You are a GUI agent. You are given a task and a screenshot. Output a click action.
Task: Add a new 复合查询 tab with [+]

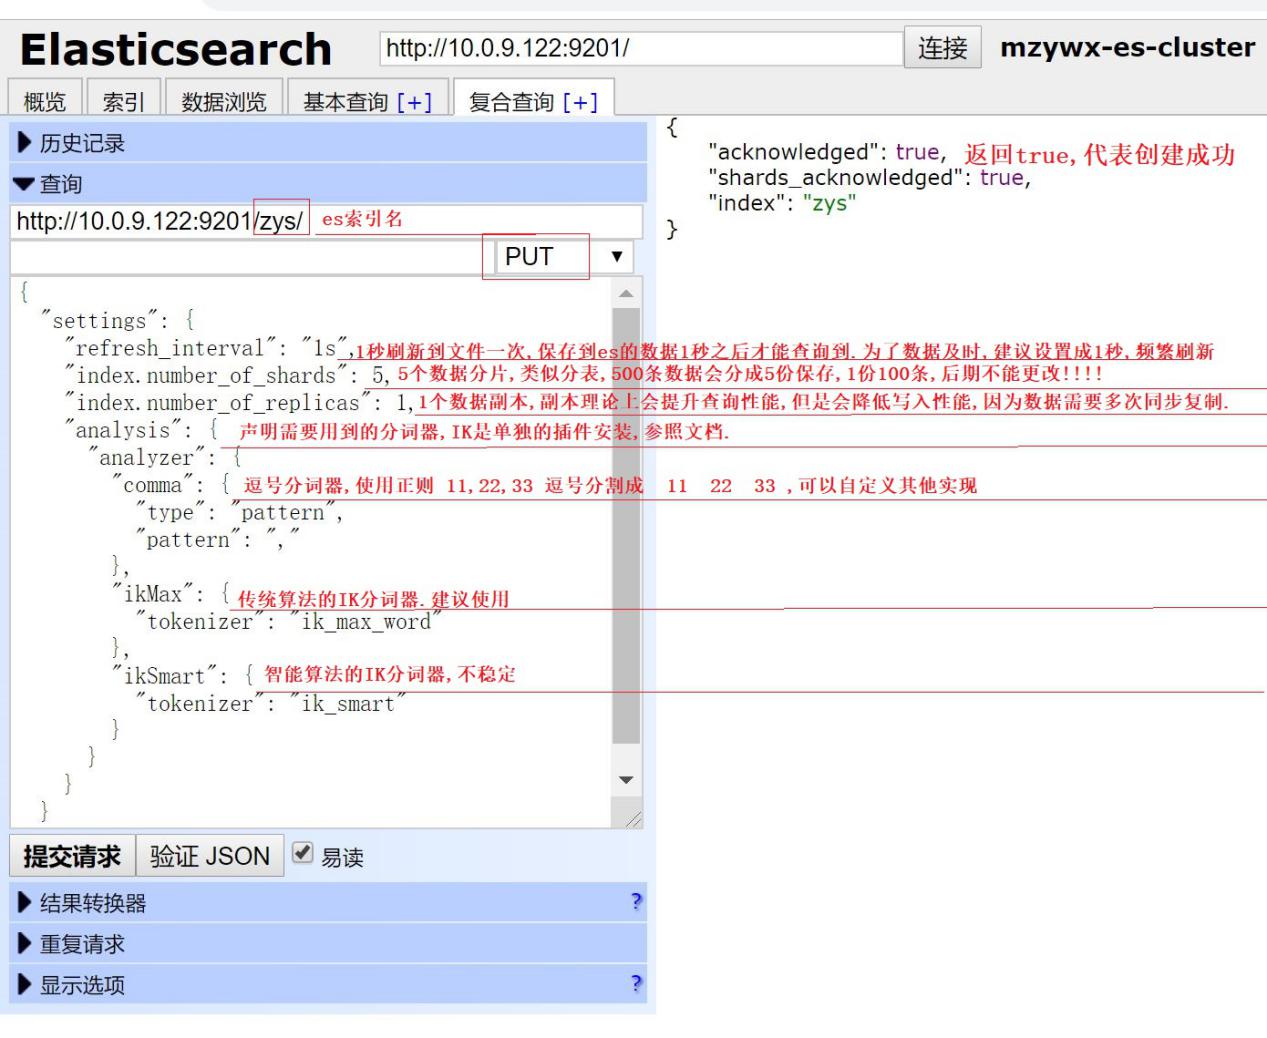[580, 102]
